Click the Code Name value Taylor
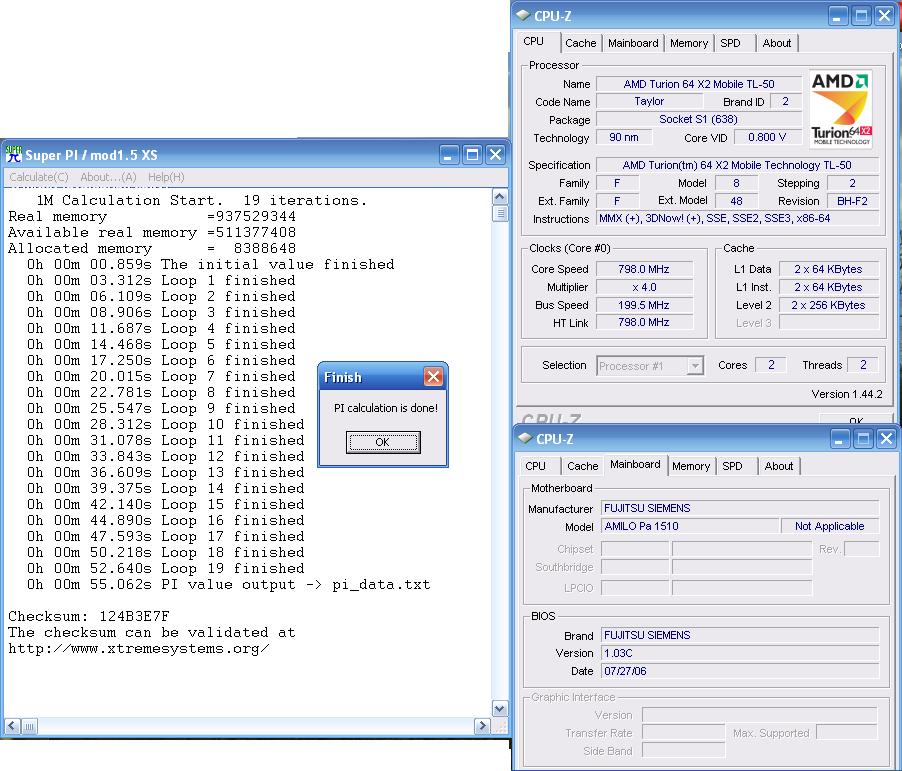Viewport: 902px width, 771px height. point(649,101)
